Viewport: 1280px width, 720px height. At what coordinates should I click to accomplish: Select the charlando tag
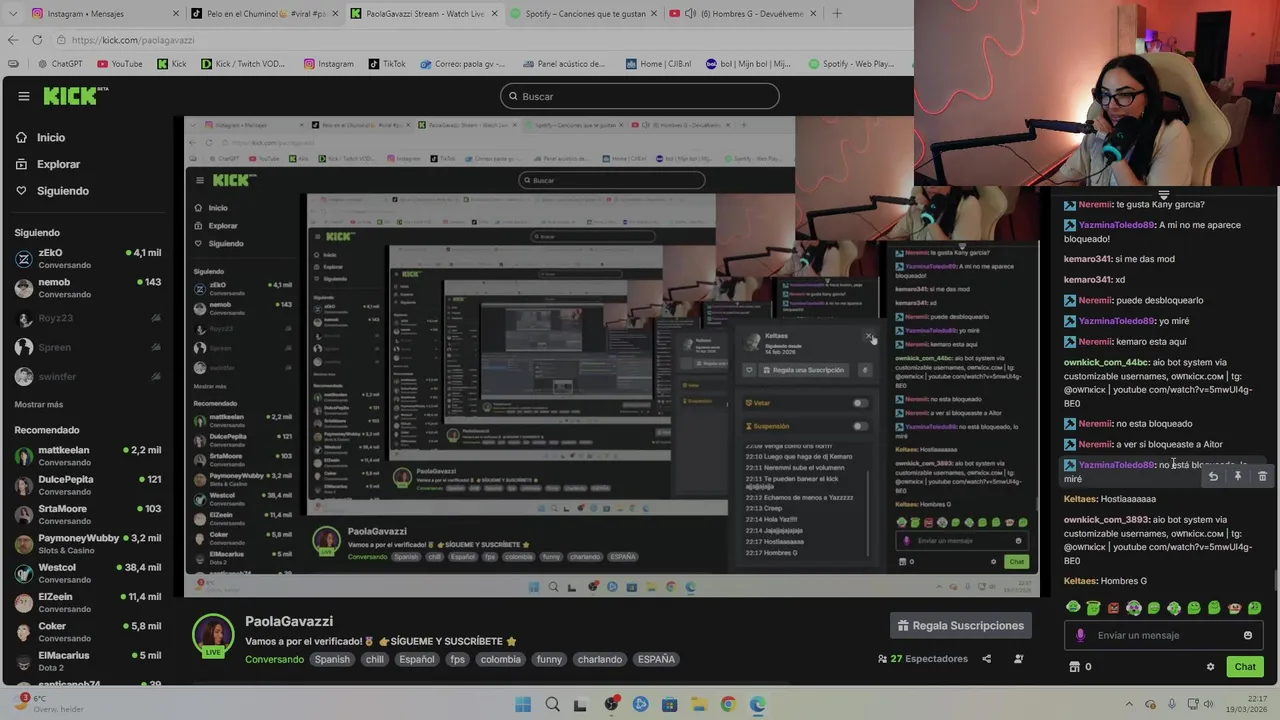[599, 659]
